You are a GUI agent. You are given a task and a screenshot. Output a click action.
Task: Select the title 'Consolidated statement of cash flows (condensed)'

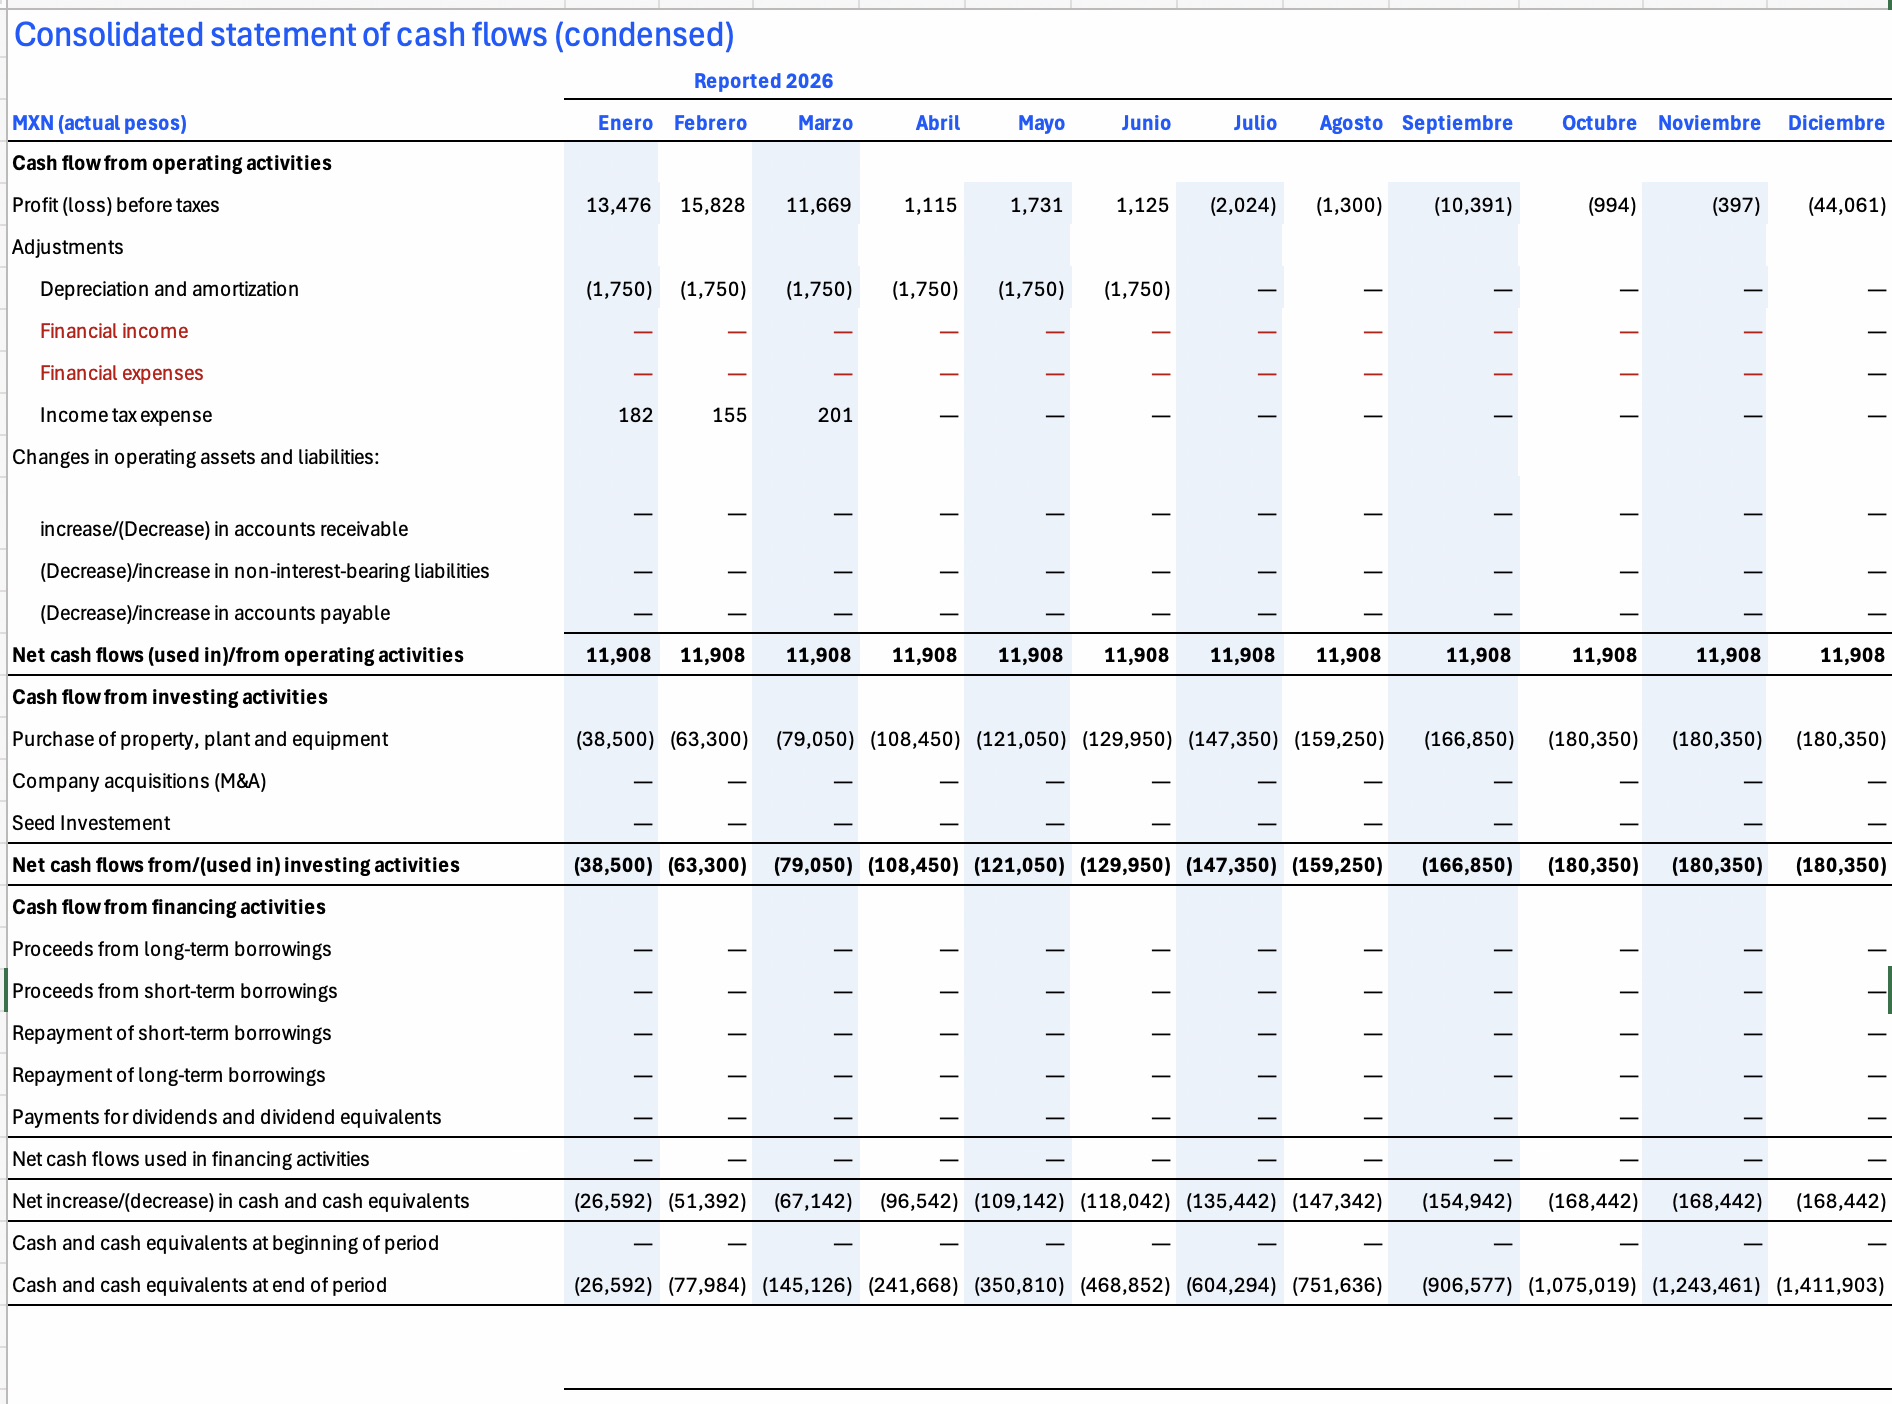(x=374, y=35)
